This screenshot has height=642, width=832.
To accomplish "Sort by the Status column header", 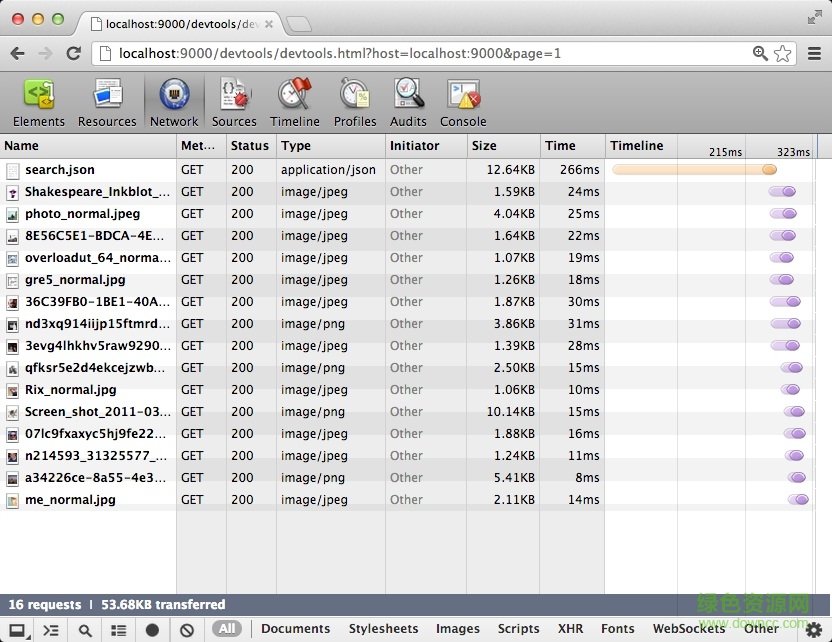I will point(249,145).
